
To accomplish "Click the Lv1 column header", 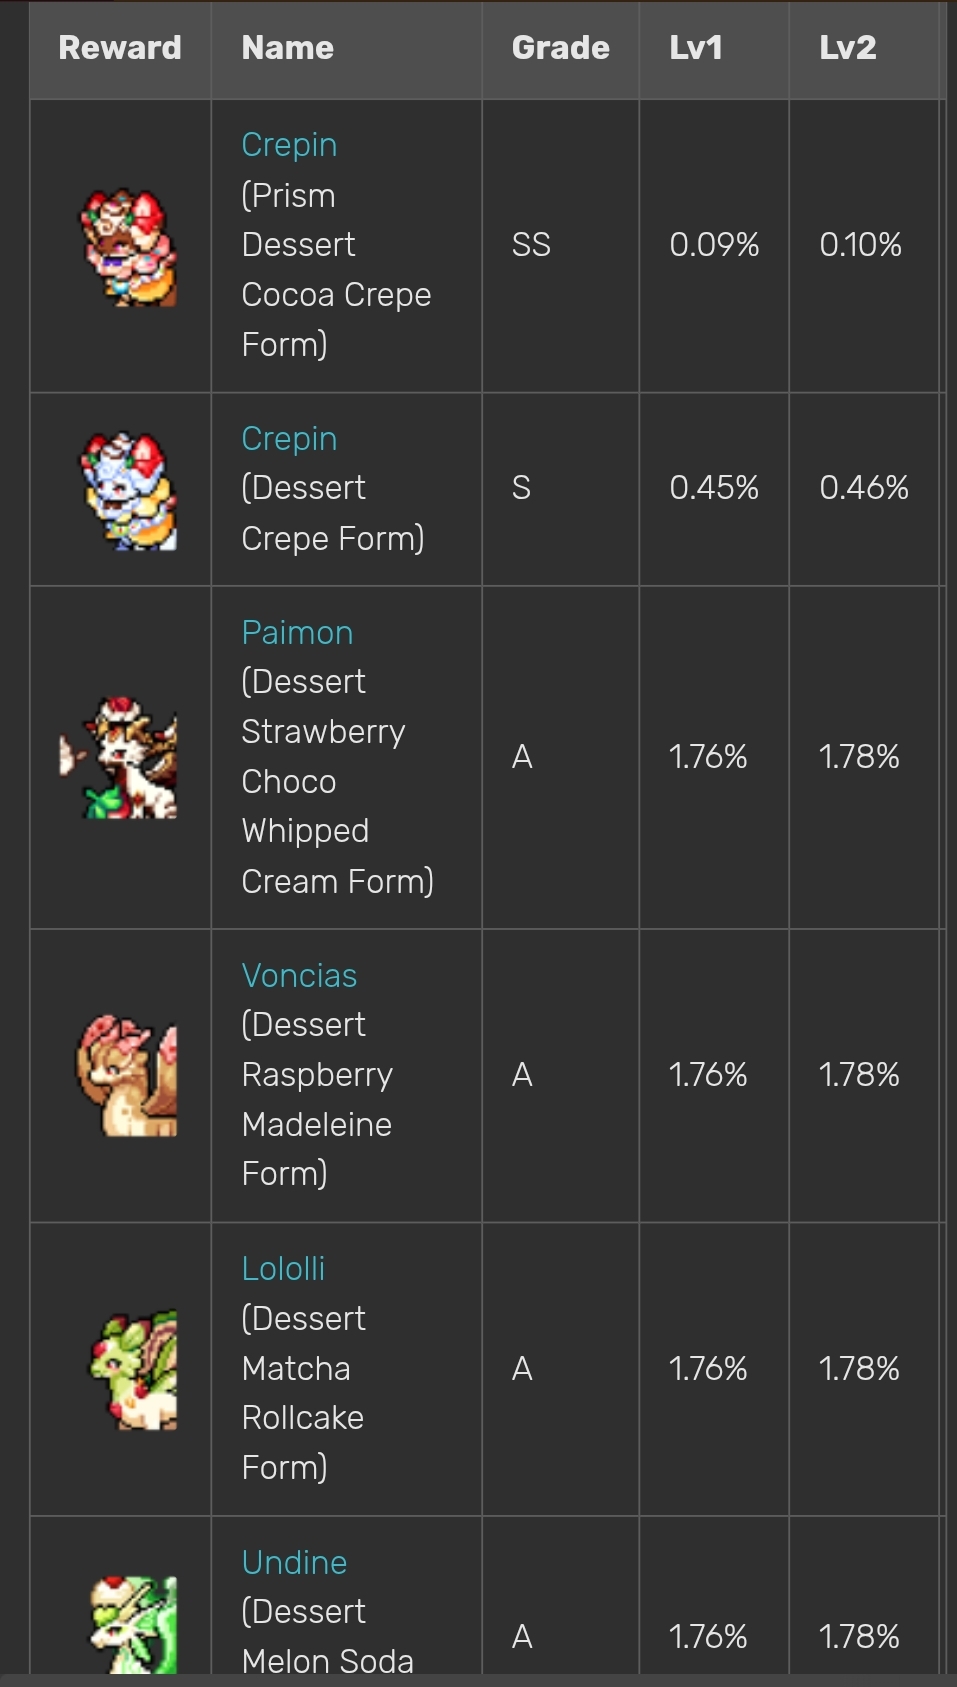I will (696, 48).
